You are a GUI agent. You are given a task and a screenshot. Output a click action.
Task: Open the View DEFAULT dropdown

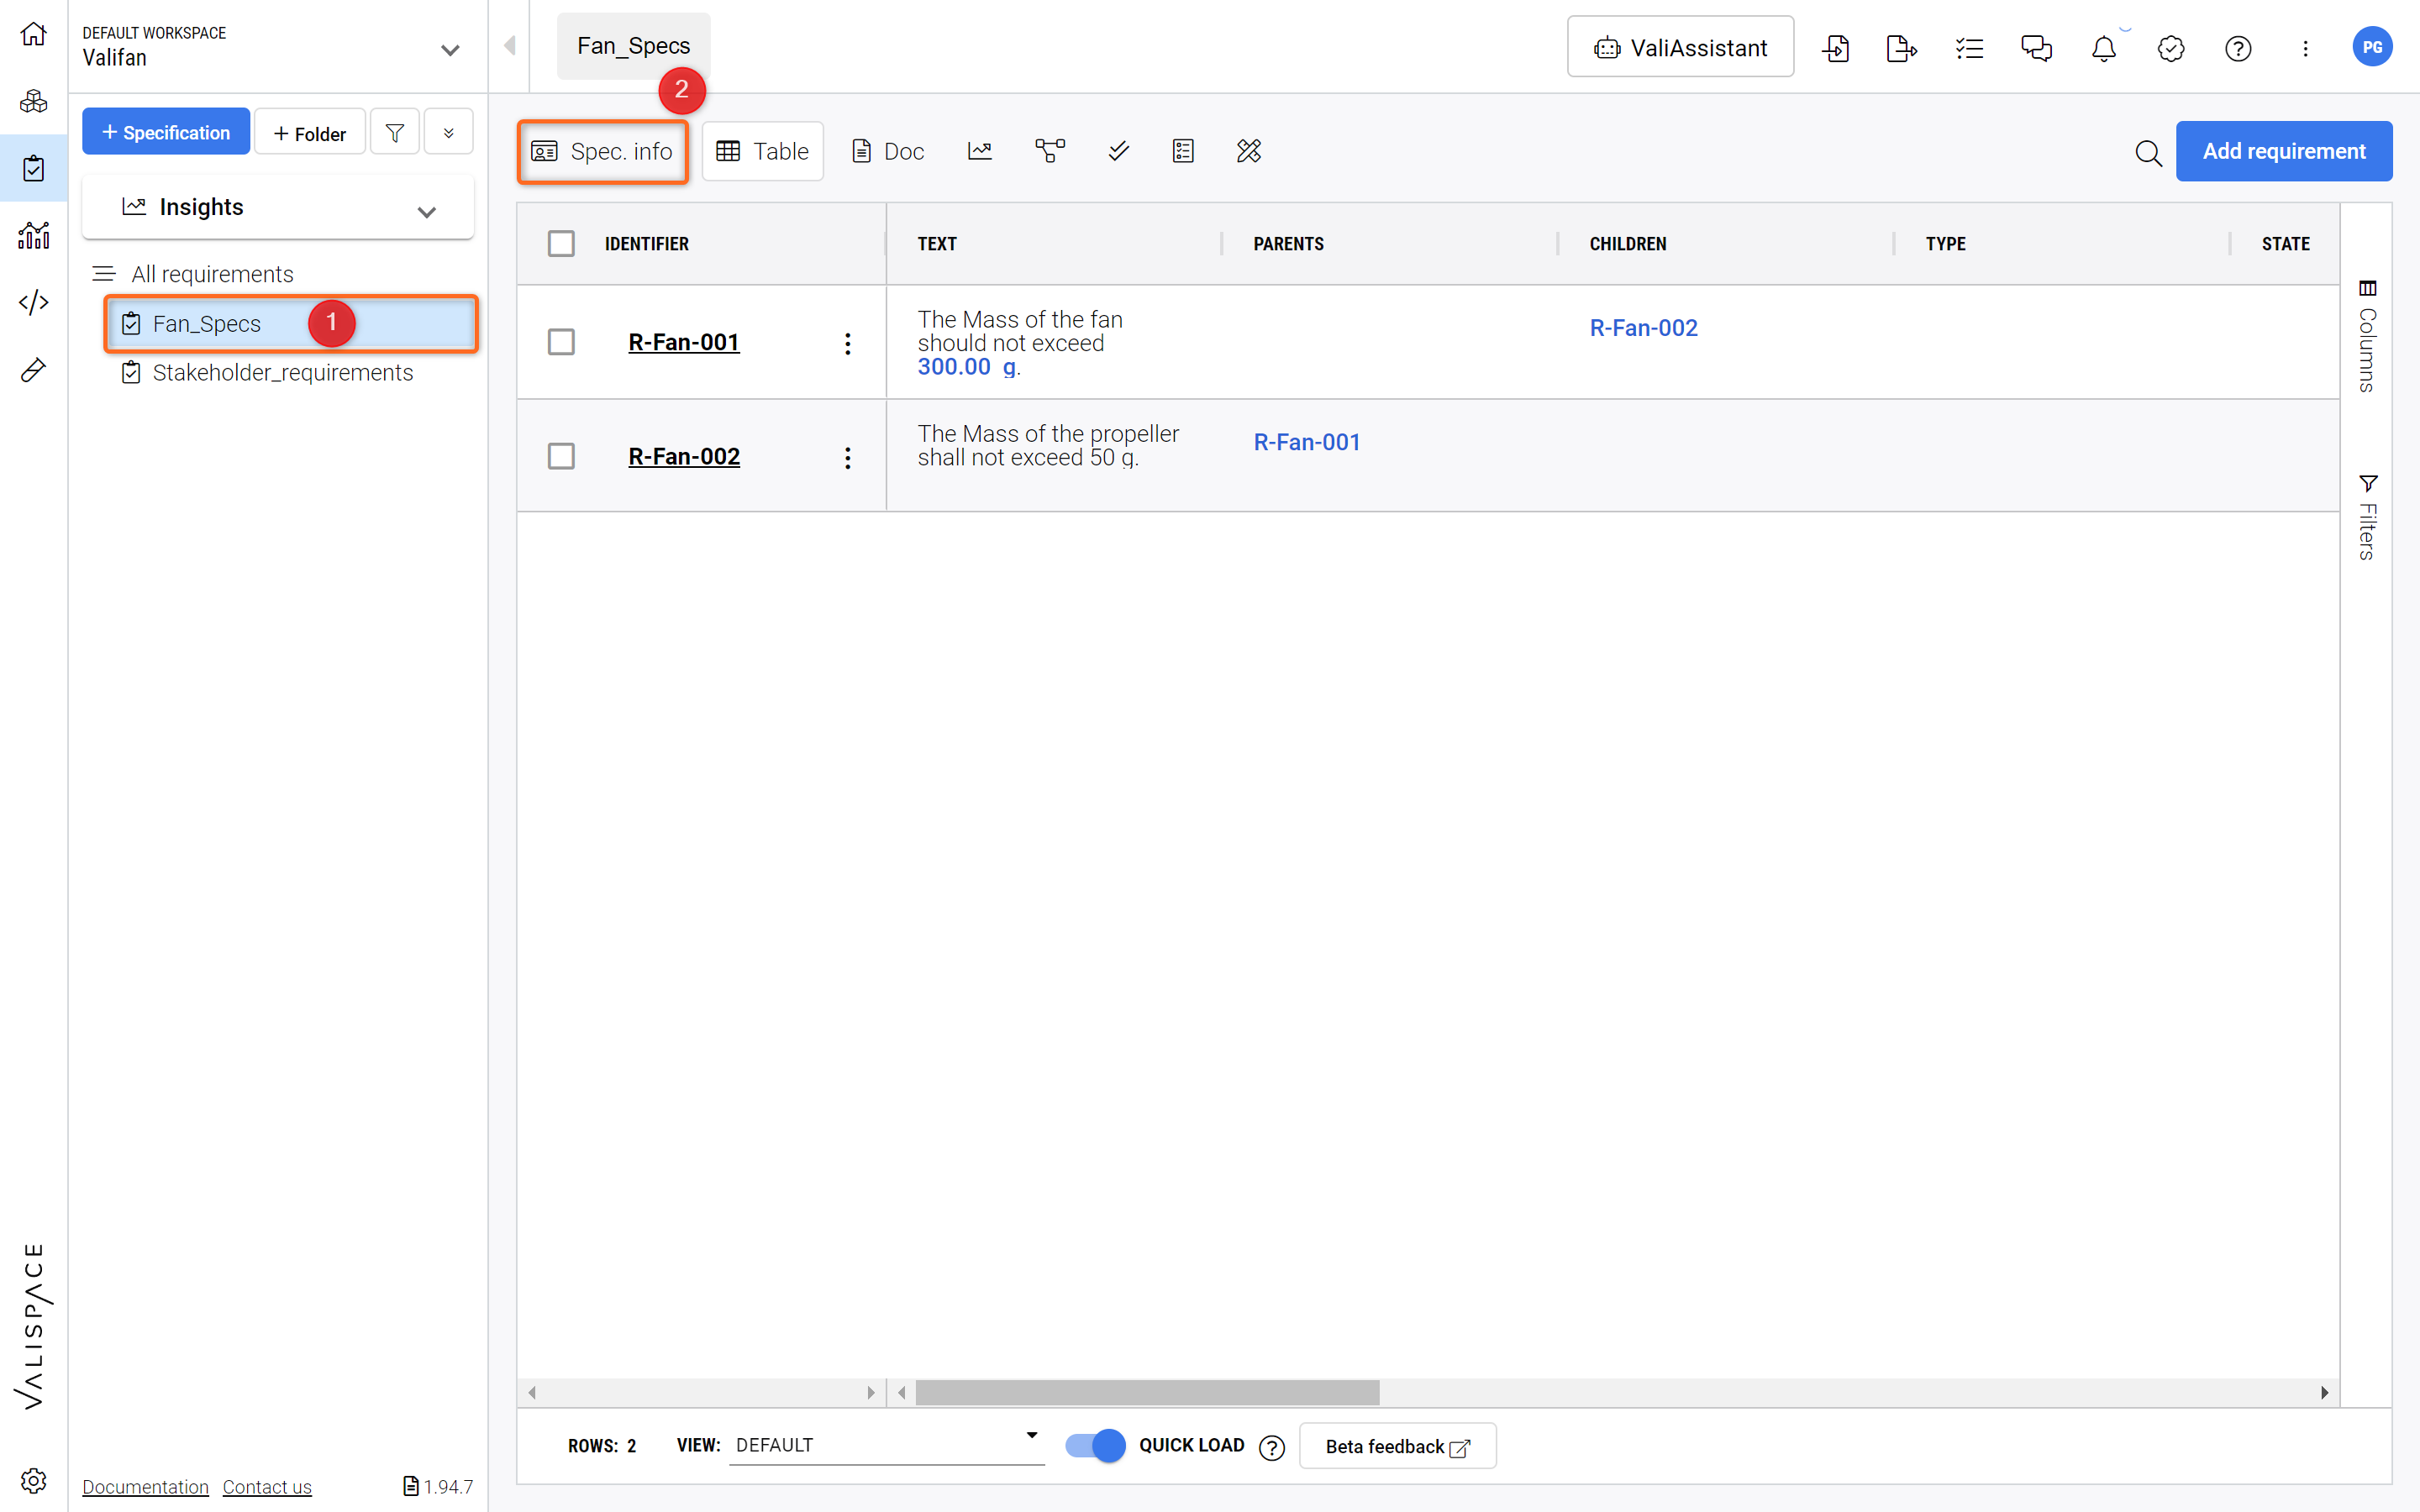887,1444
